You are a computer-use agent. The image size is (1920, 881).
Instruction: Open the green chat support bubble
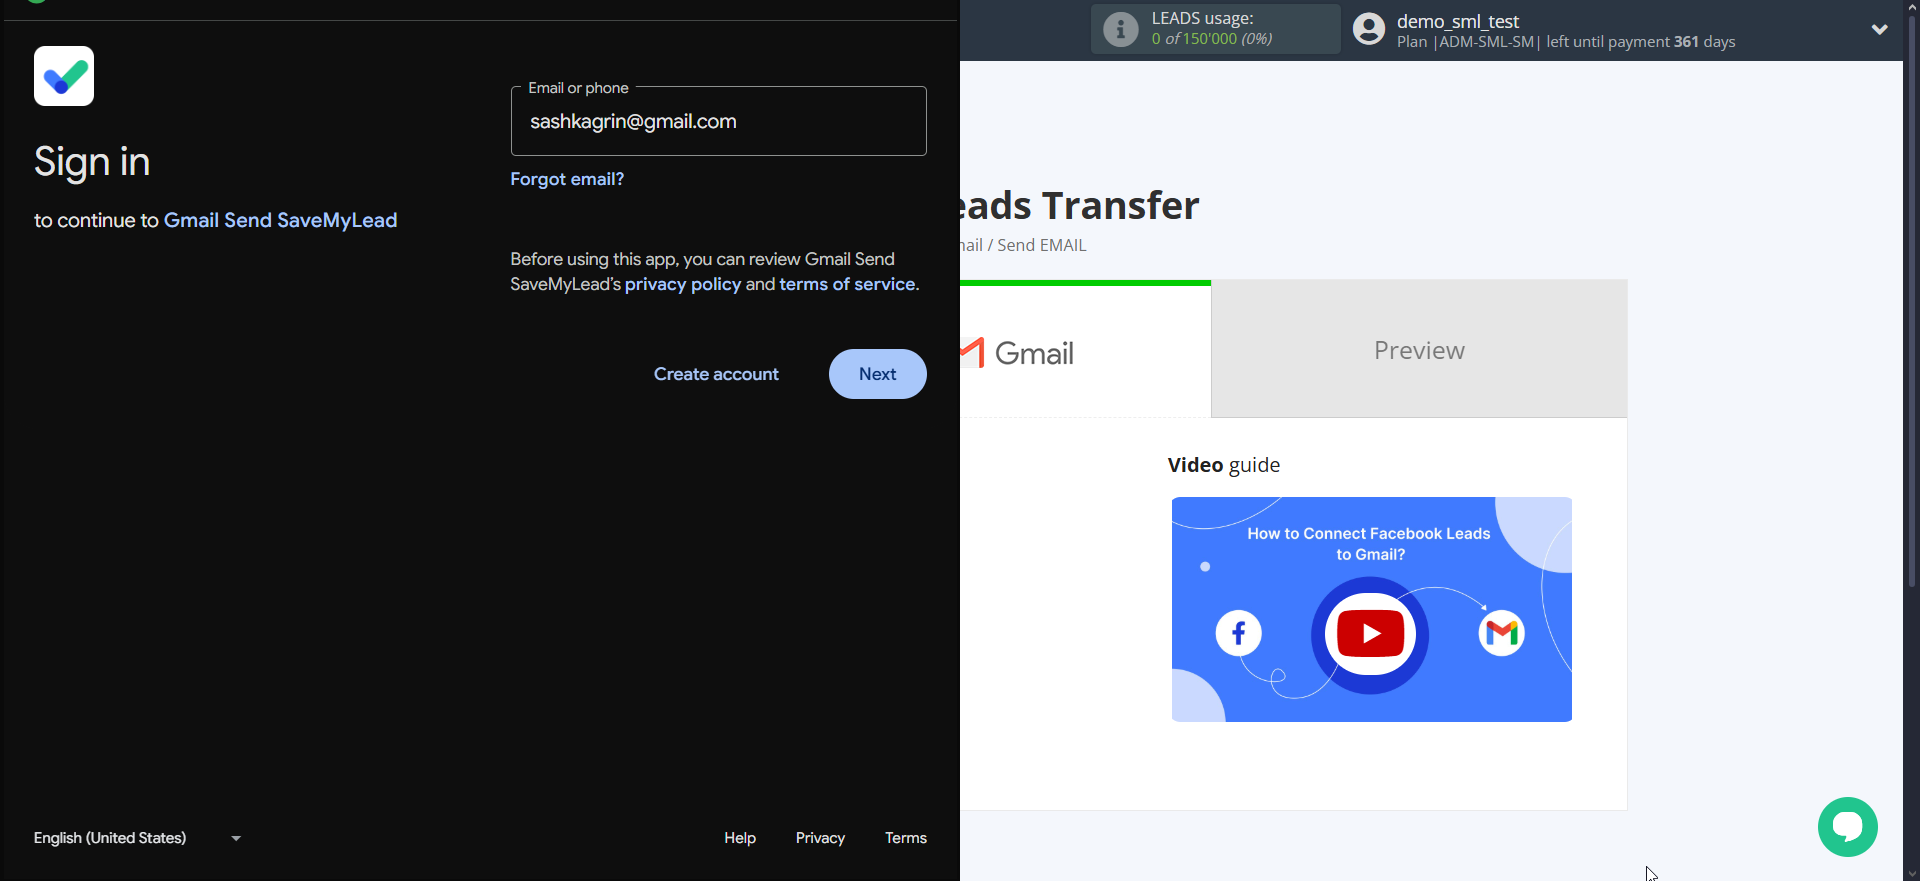[x=1847, y=827]
